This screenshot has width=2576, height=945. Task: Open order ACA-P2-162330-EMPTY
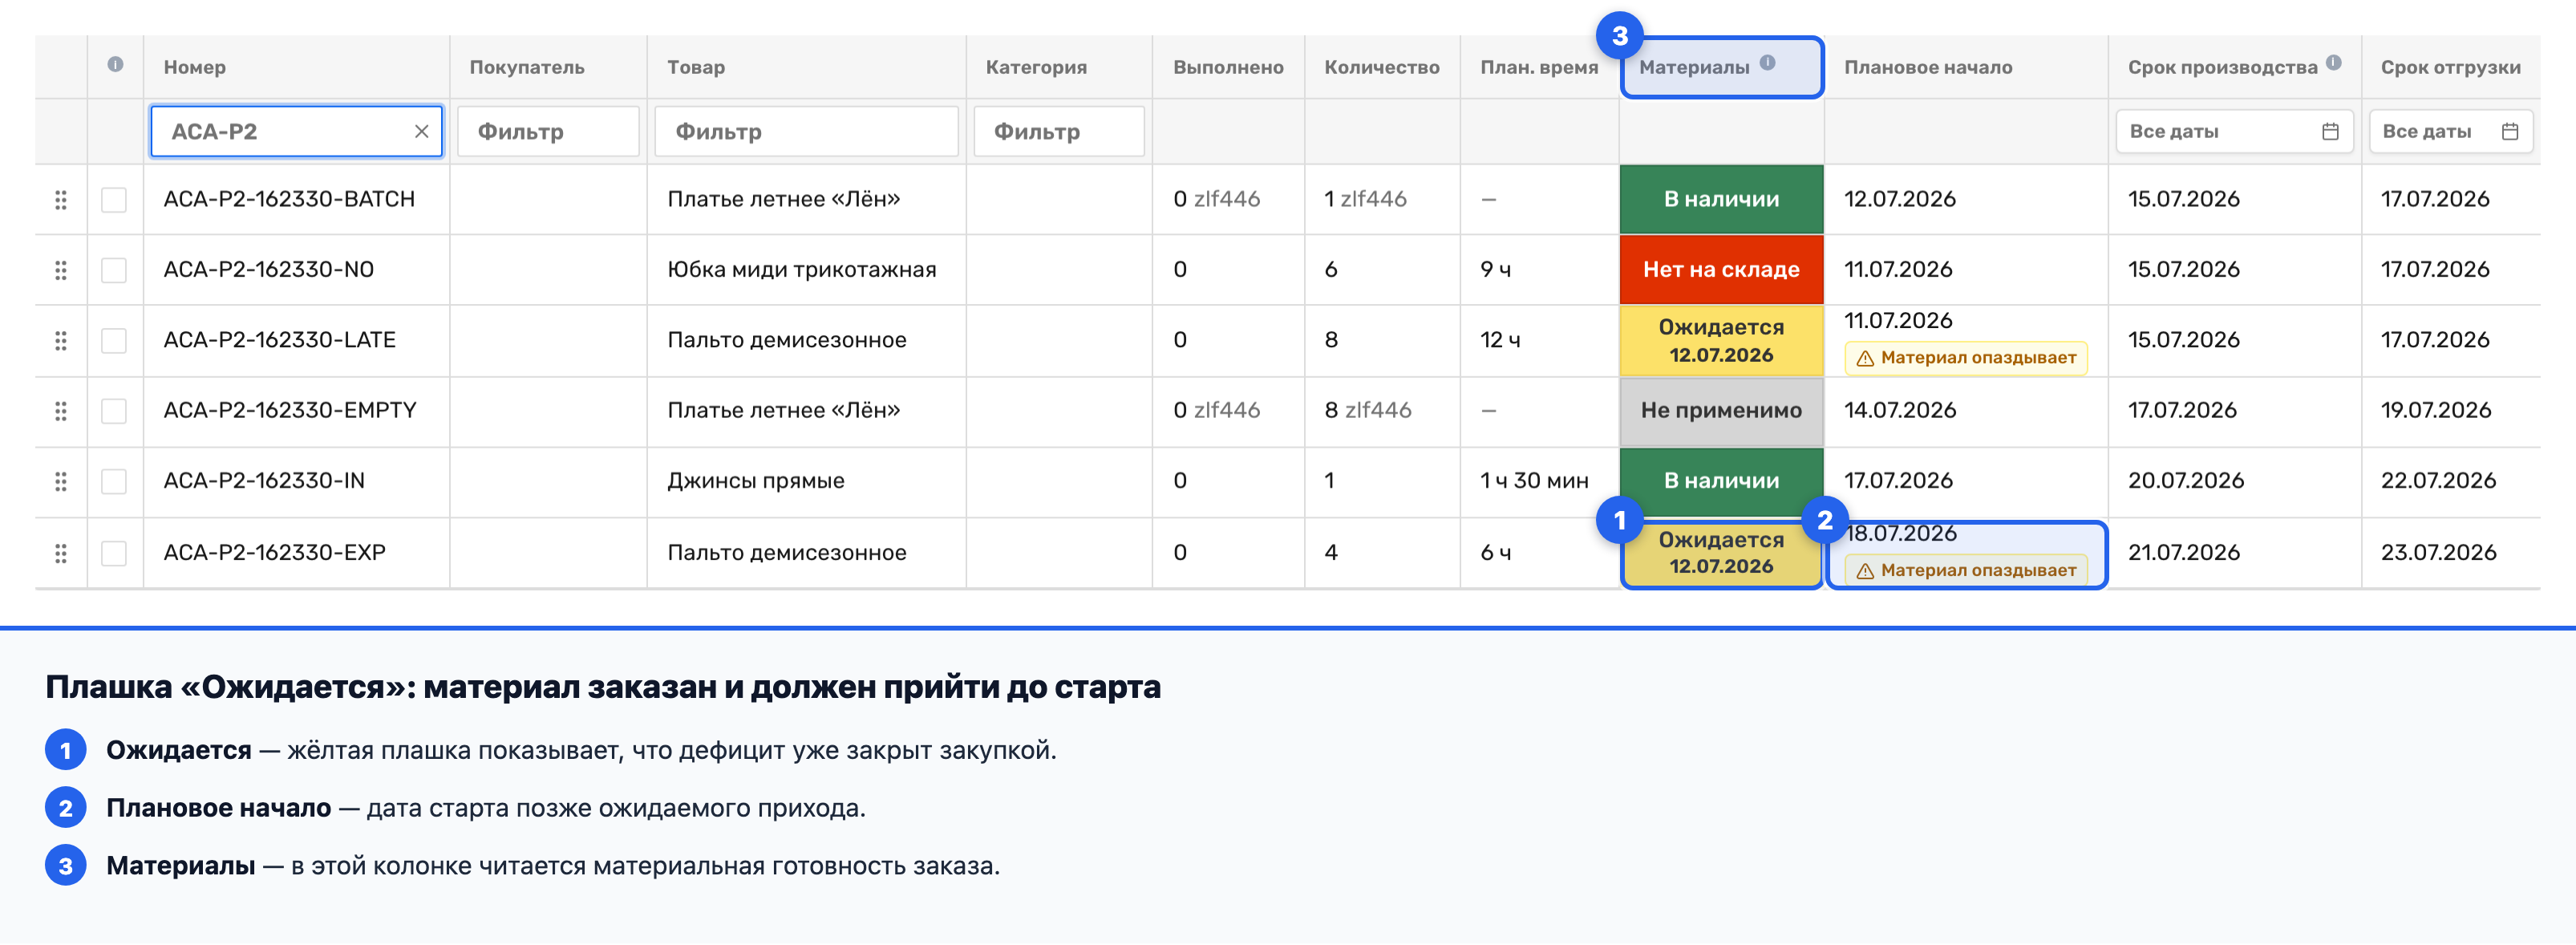point(290,410)
